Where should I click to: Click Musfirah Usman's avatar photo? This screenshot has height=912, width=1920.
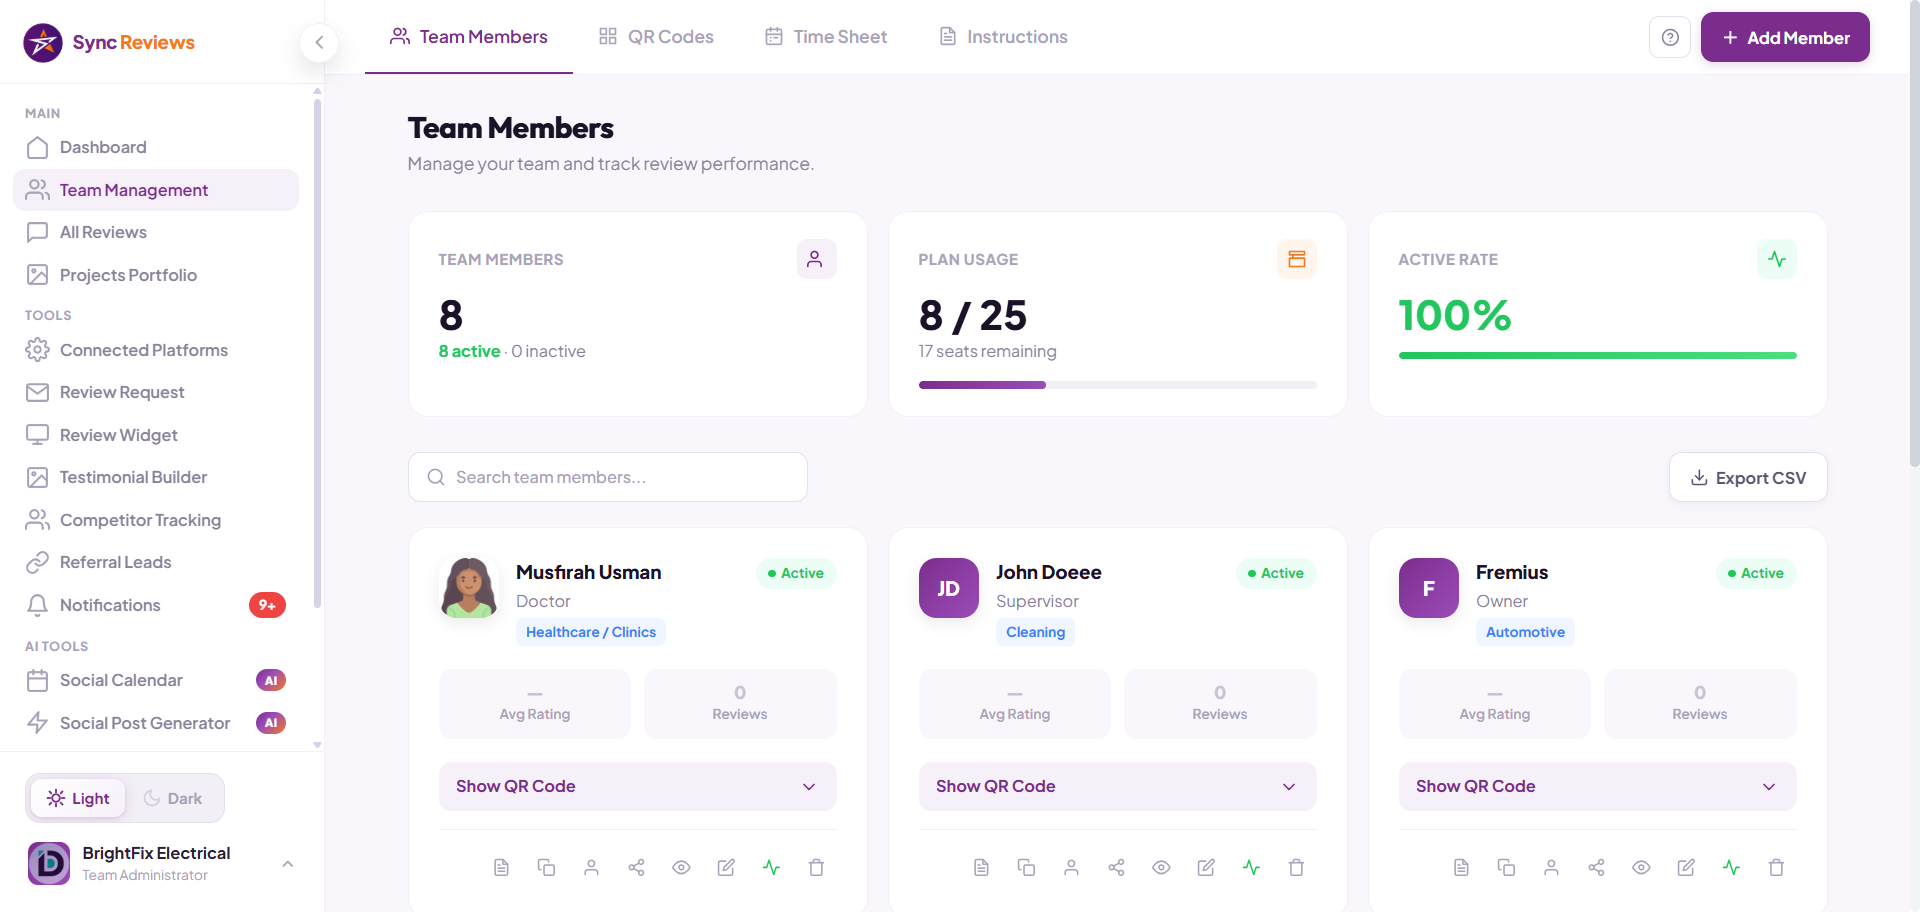click(468, 588)
